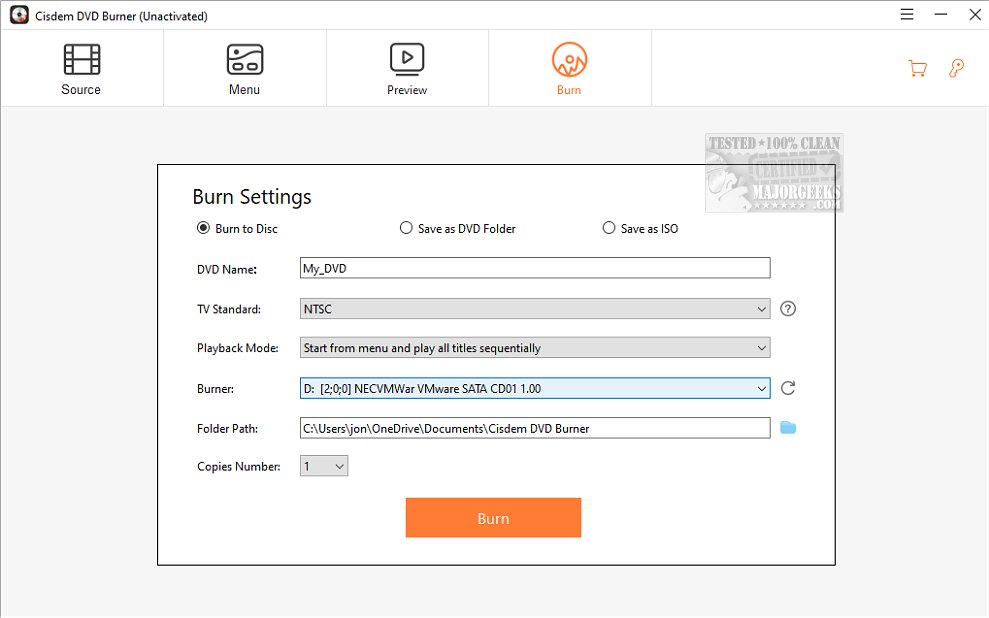This screenshot has width=989, height=618.
Task: Click the orange Burn disc icon
Action: (569, 60)
